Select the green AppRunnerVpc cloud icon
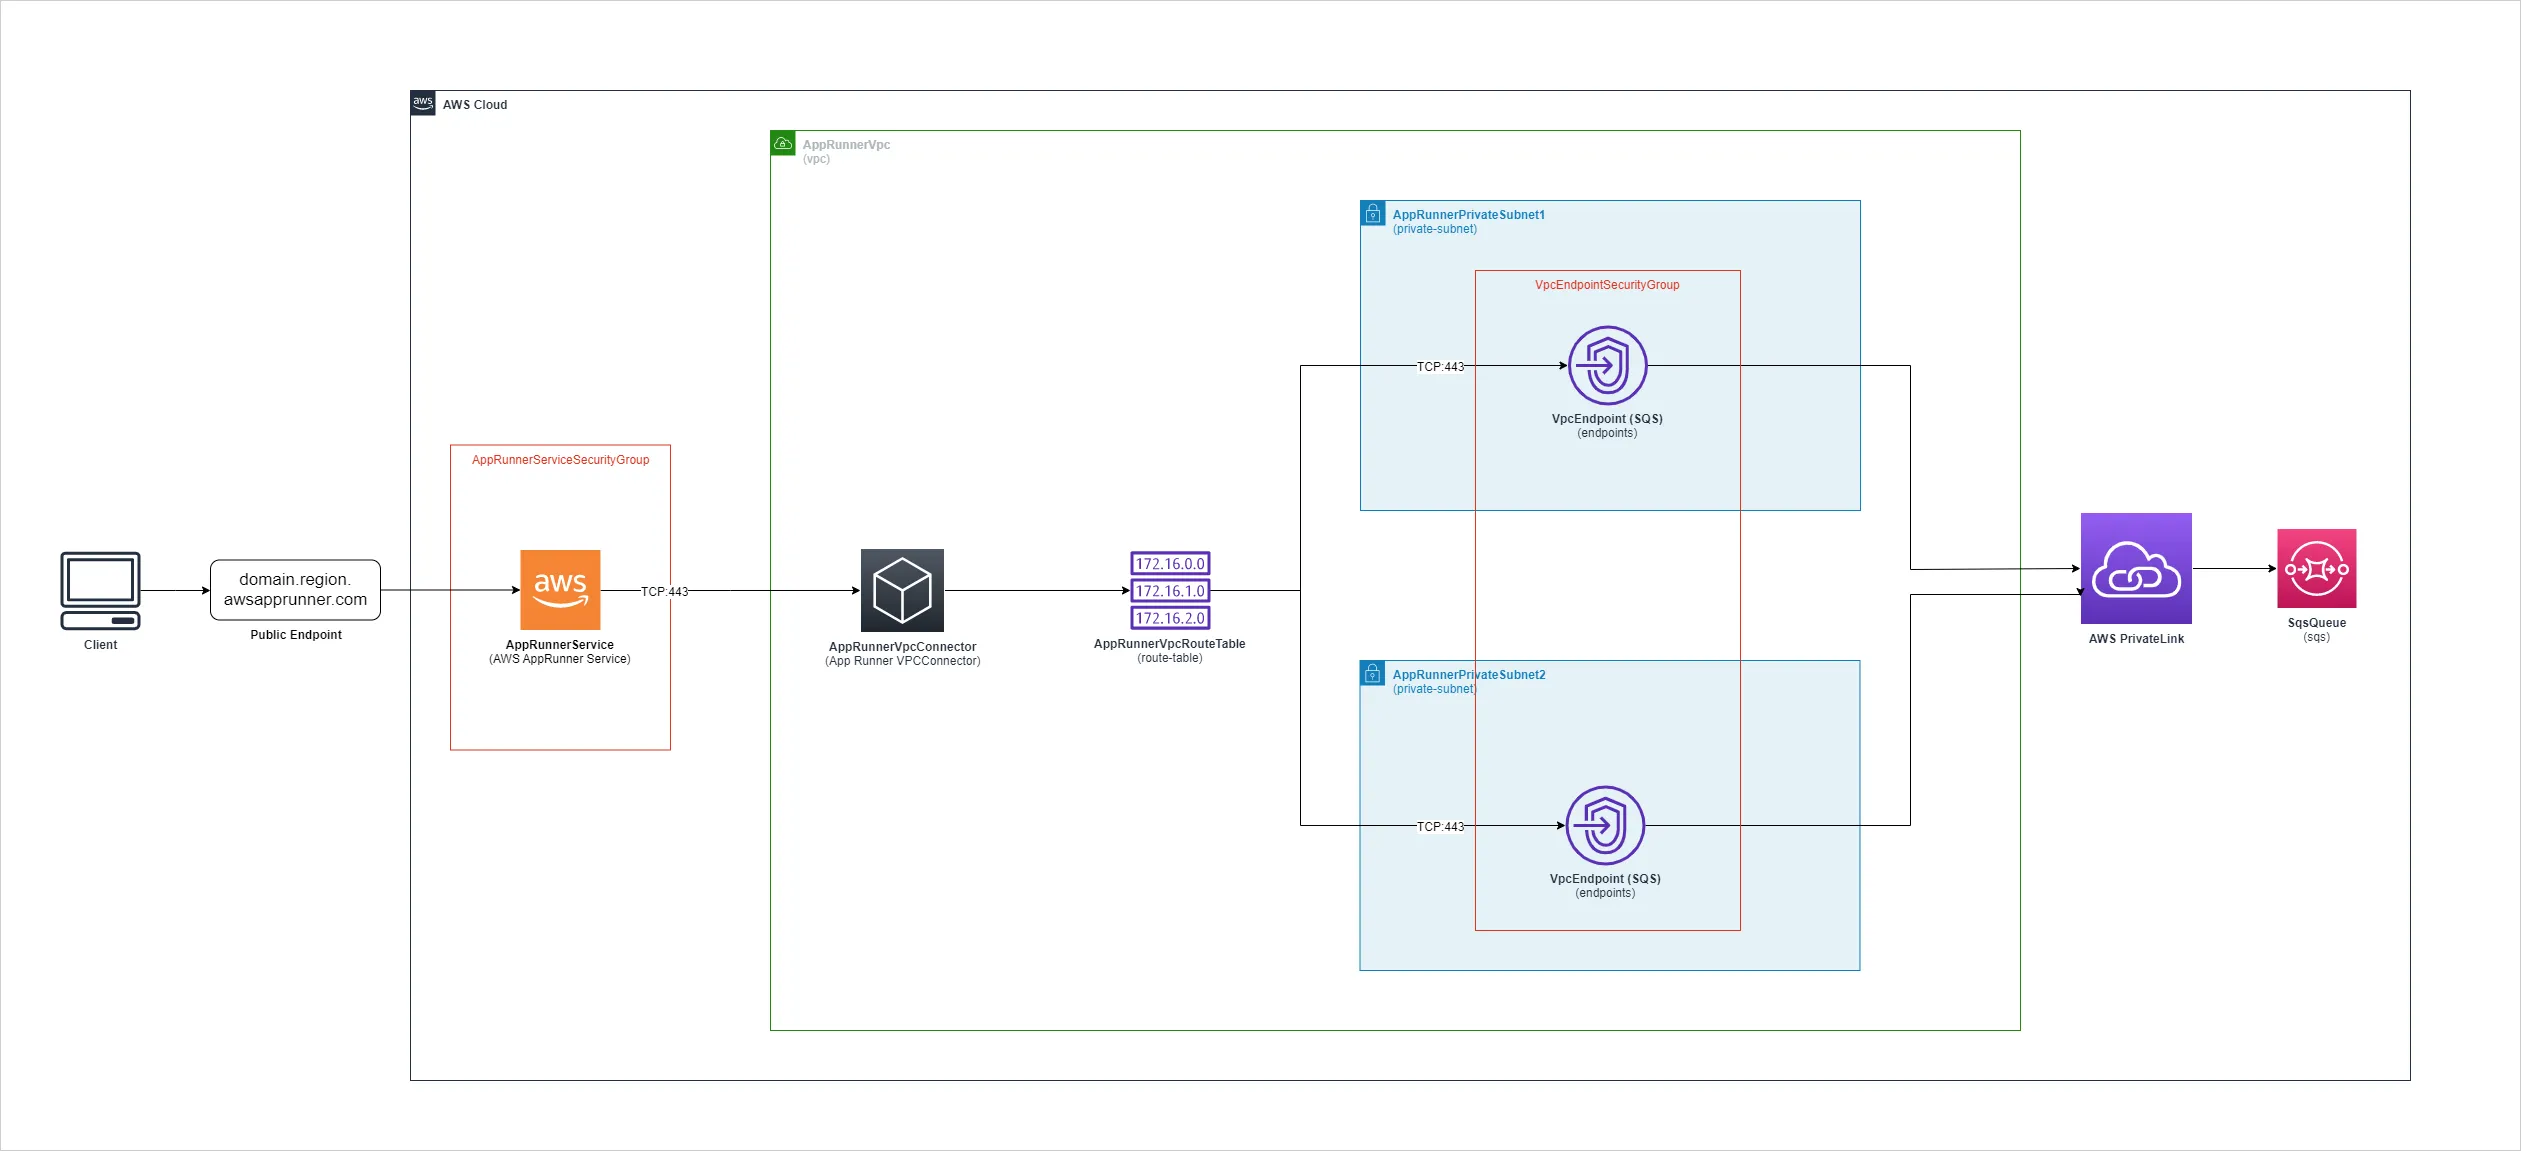 coord(783,143)
